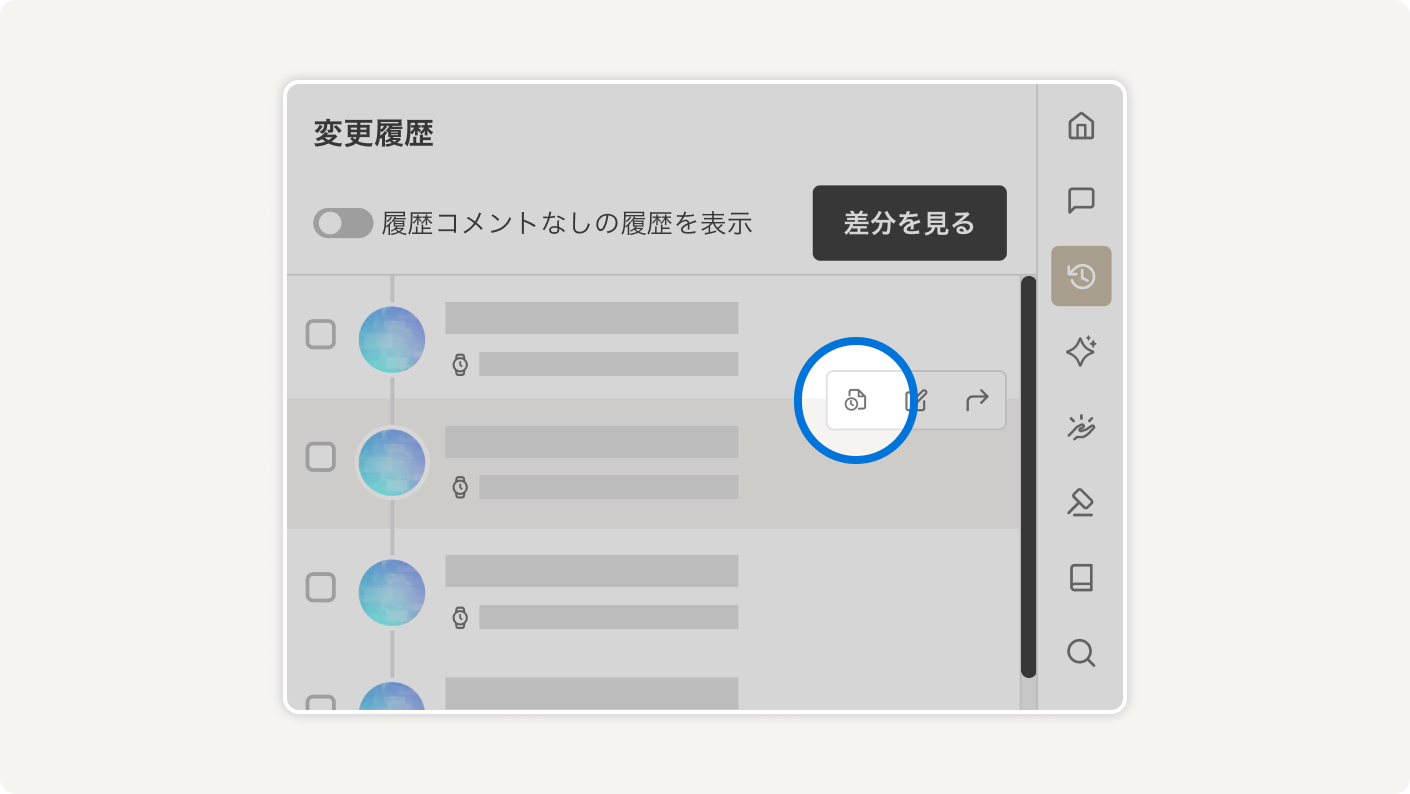View the highlighted document version icon
Image resolution: width=1410 pixels, height=794 pixels.
855,401
